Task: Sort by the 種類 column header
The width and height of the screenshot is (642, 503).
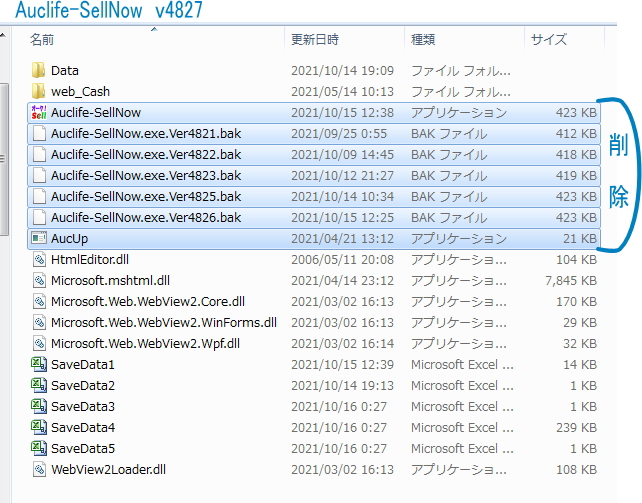Action: click(x=423, y=40)
